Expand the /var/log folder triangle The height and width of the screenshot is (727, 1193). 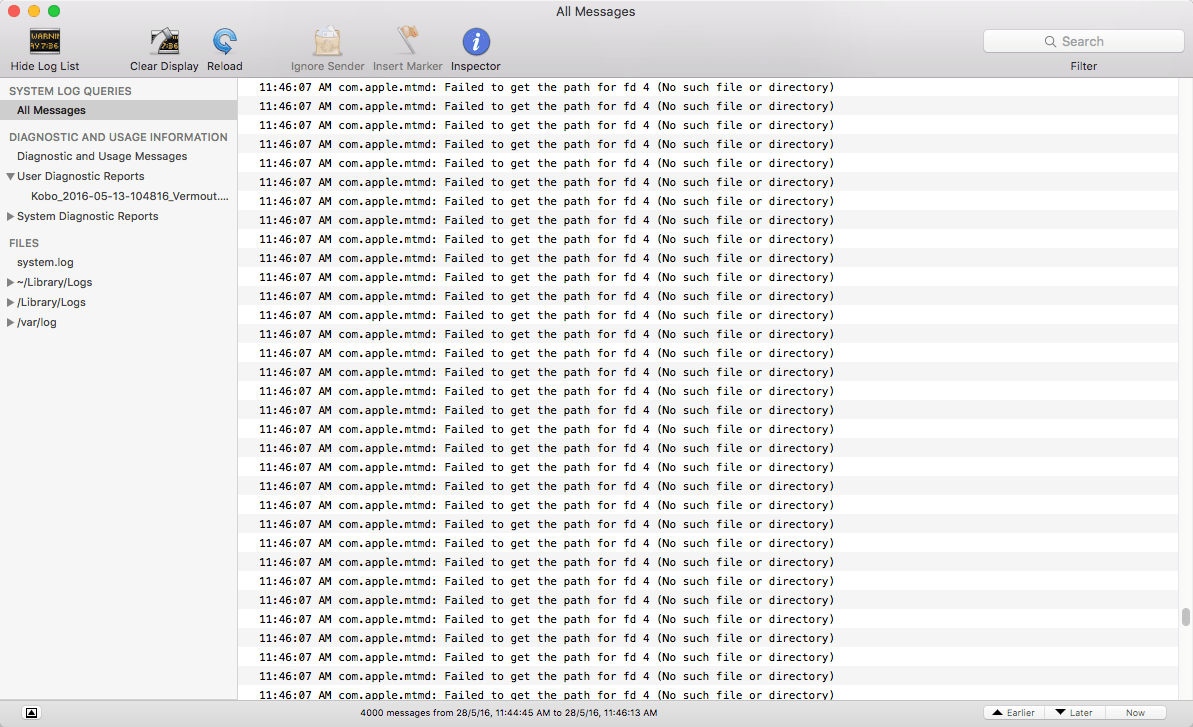click(11, 322)
